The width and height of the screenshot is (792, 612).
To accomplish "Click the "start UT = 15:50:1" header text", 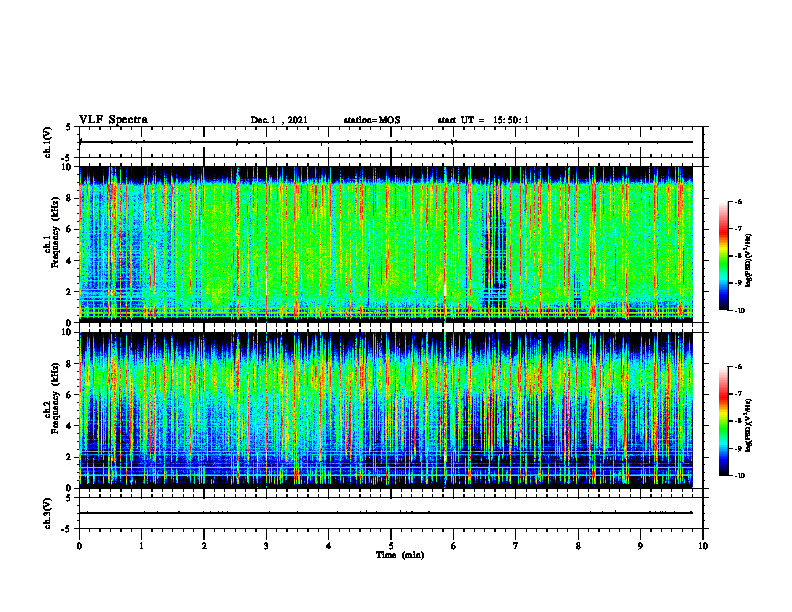I will [483, 120].
